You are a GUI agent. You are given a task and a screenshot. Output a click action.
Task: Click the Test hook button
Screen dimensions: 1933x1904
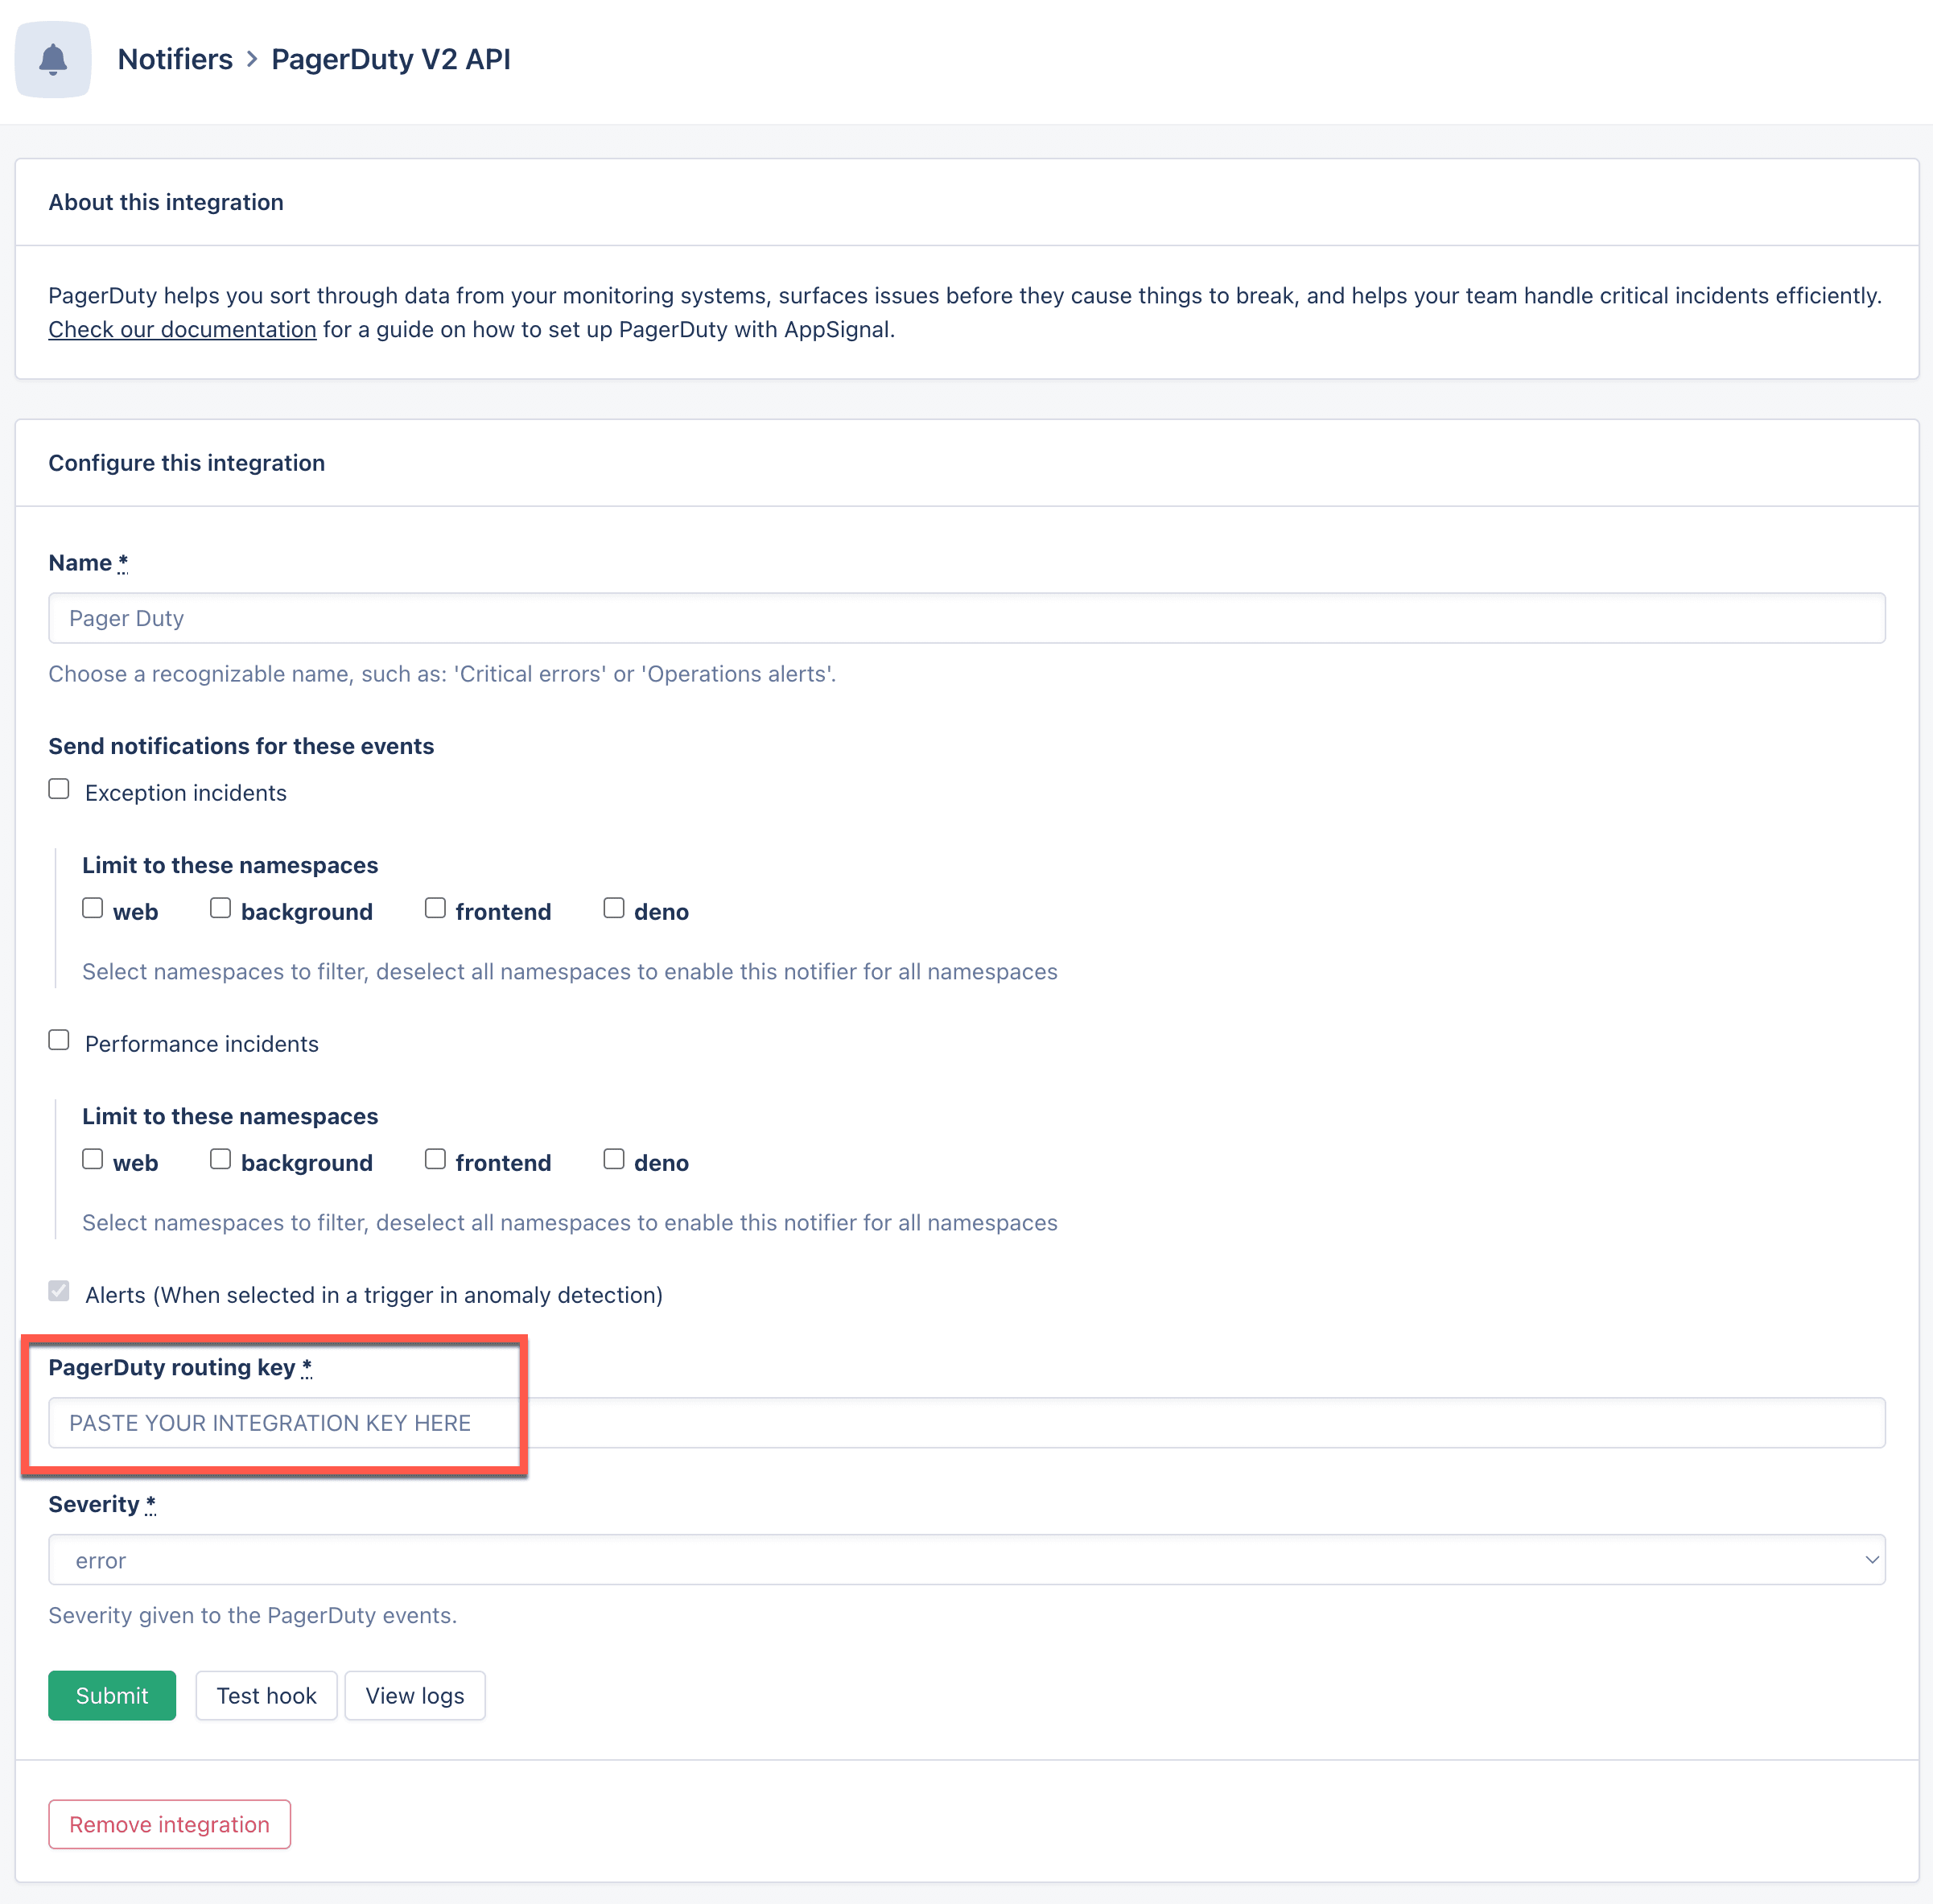pyautogui.click(x=266, y=1696)
